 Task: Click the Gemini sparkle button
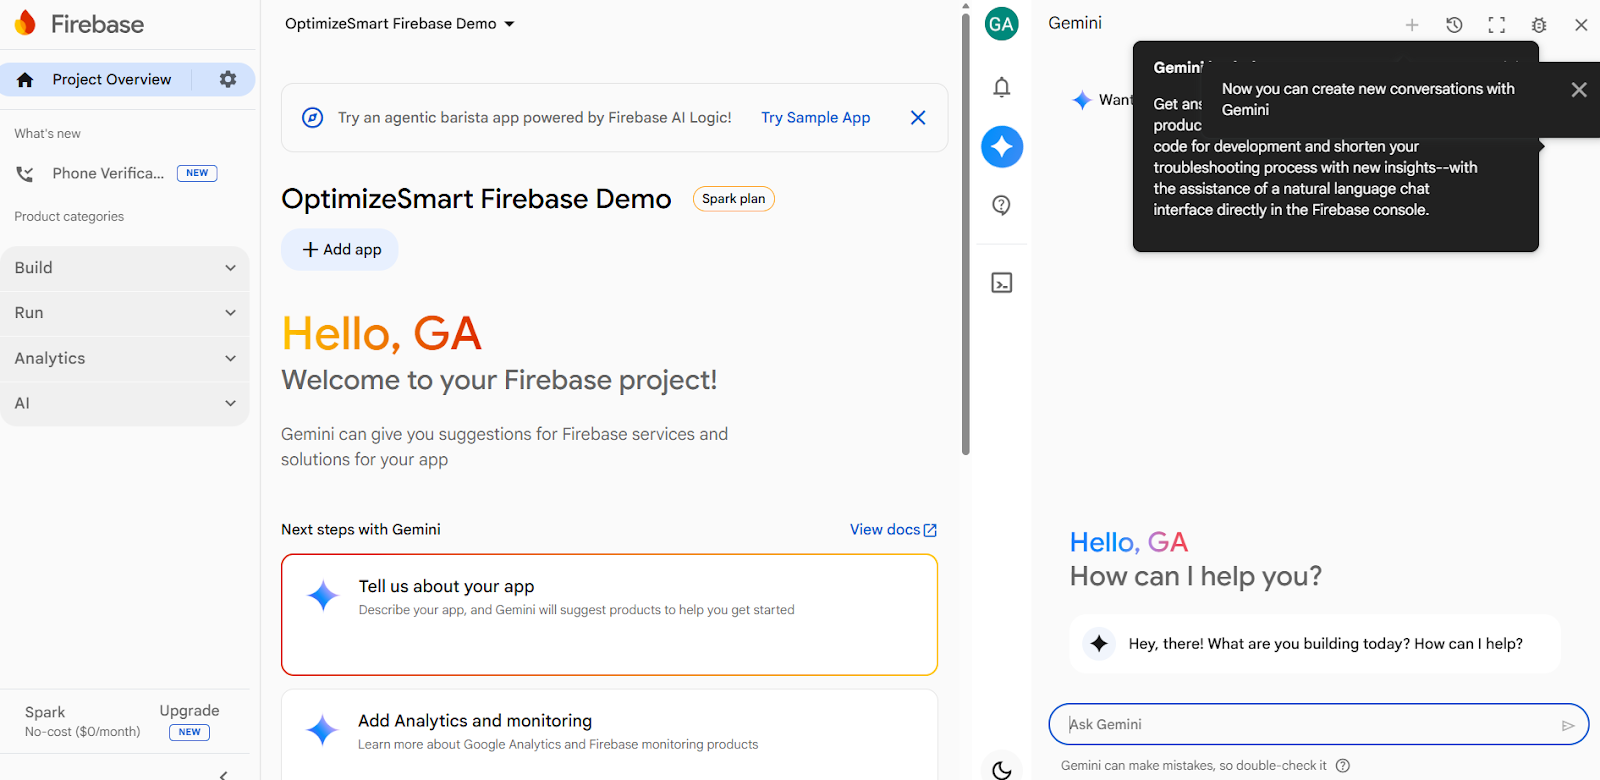pos(1001,147)
